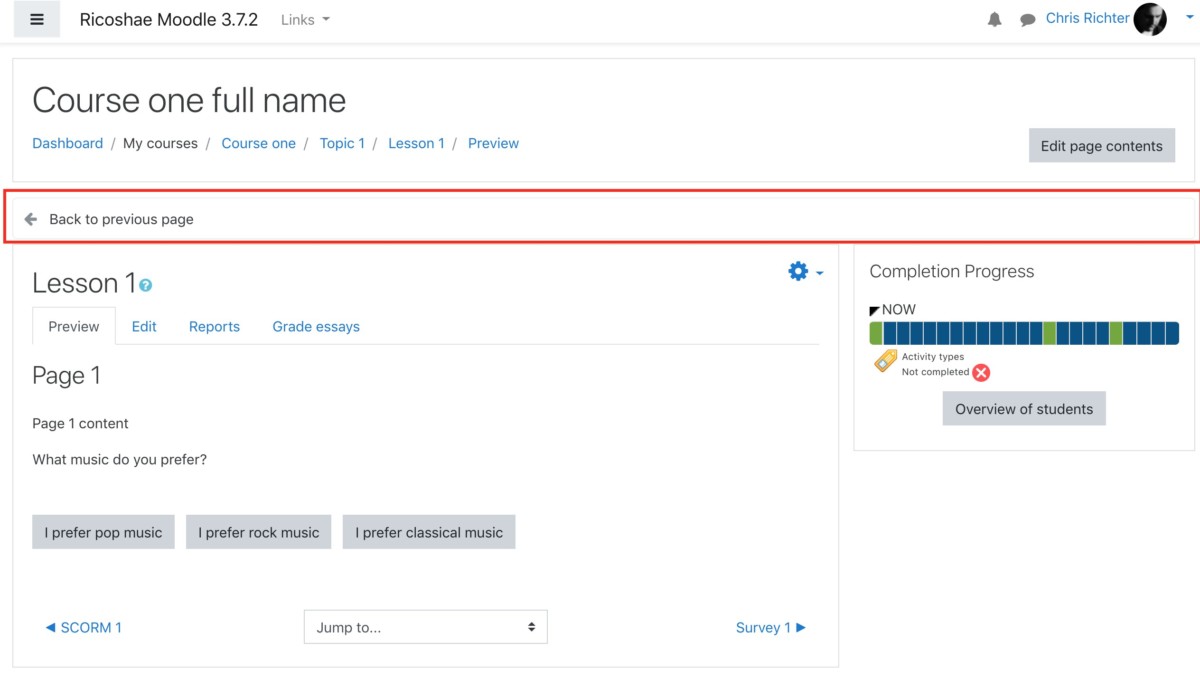Open Chris Richter user menu
The height and width of the screenshot is (679, 1200).
tap(1087, 18)
